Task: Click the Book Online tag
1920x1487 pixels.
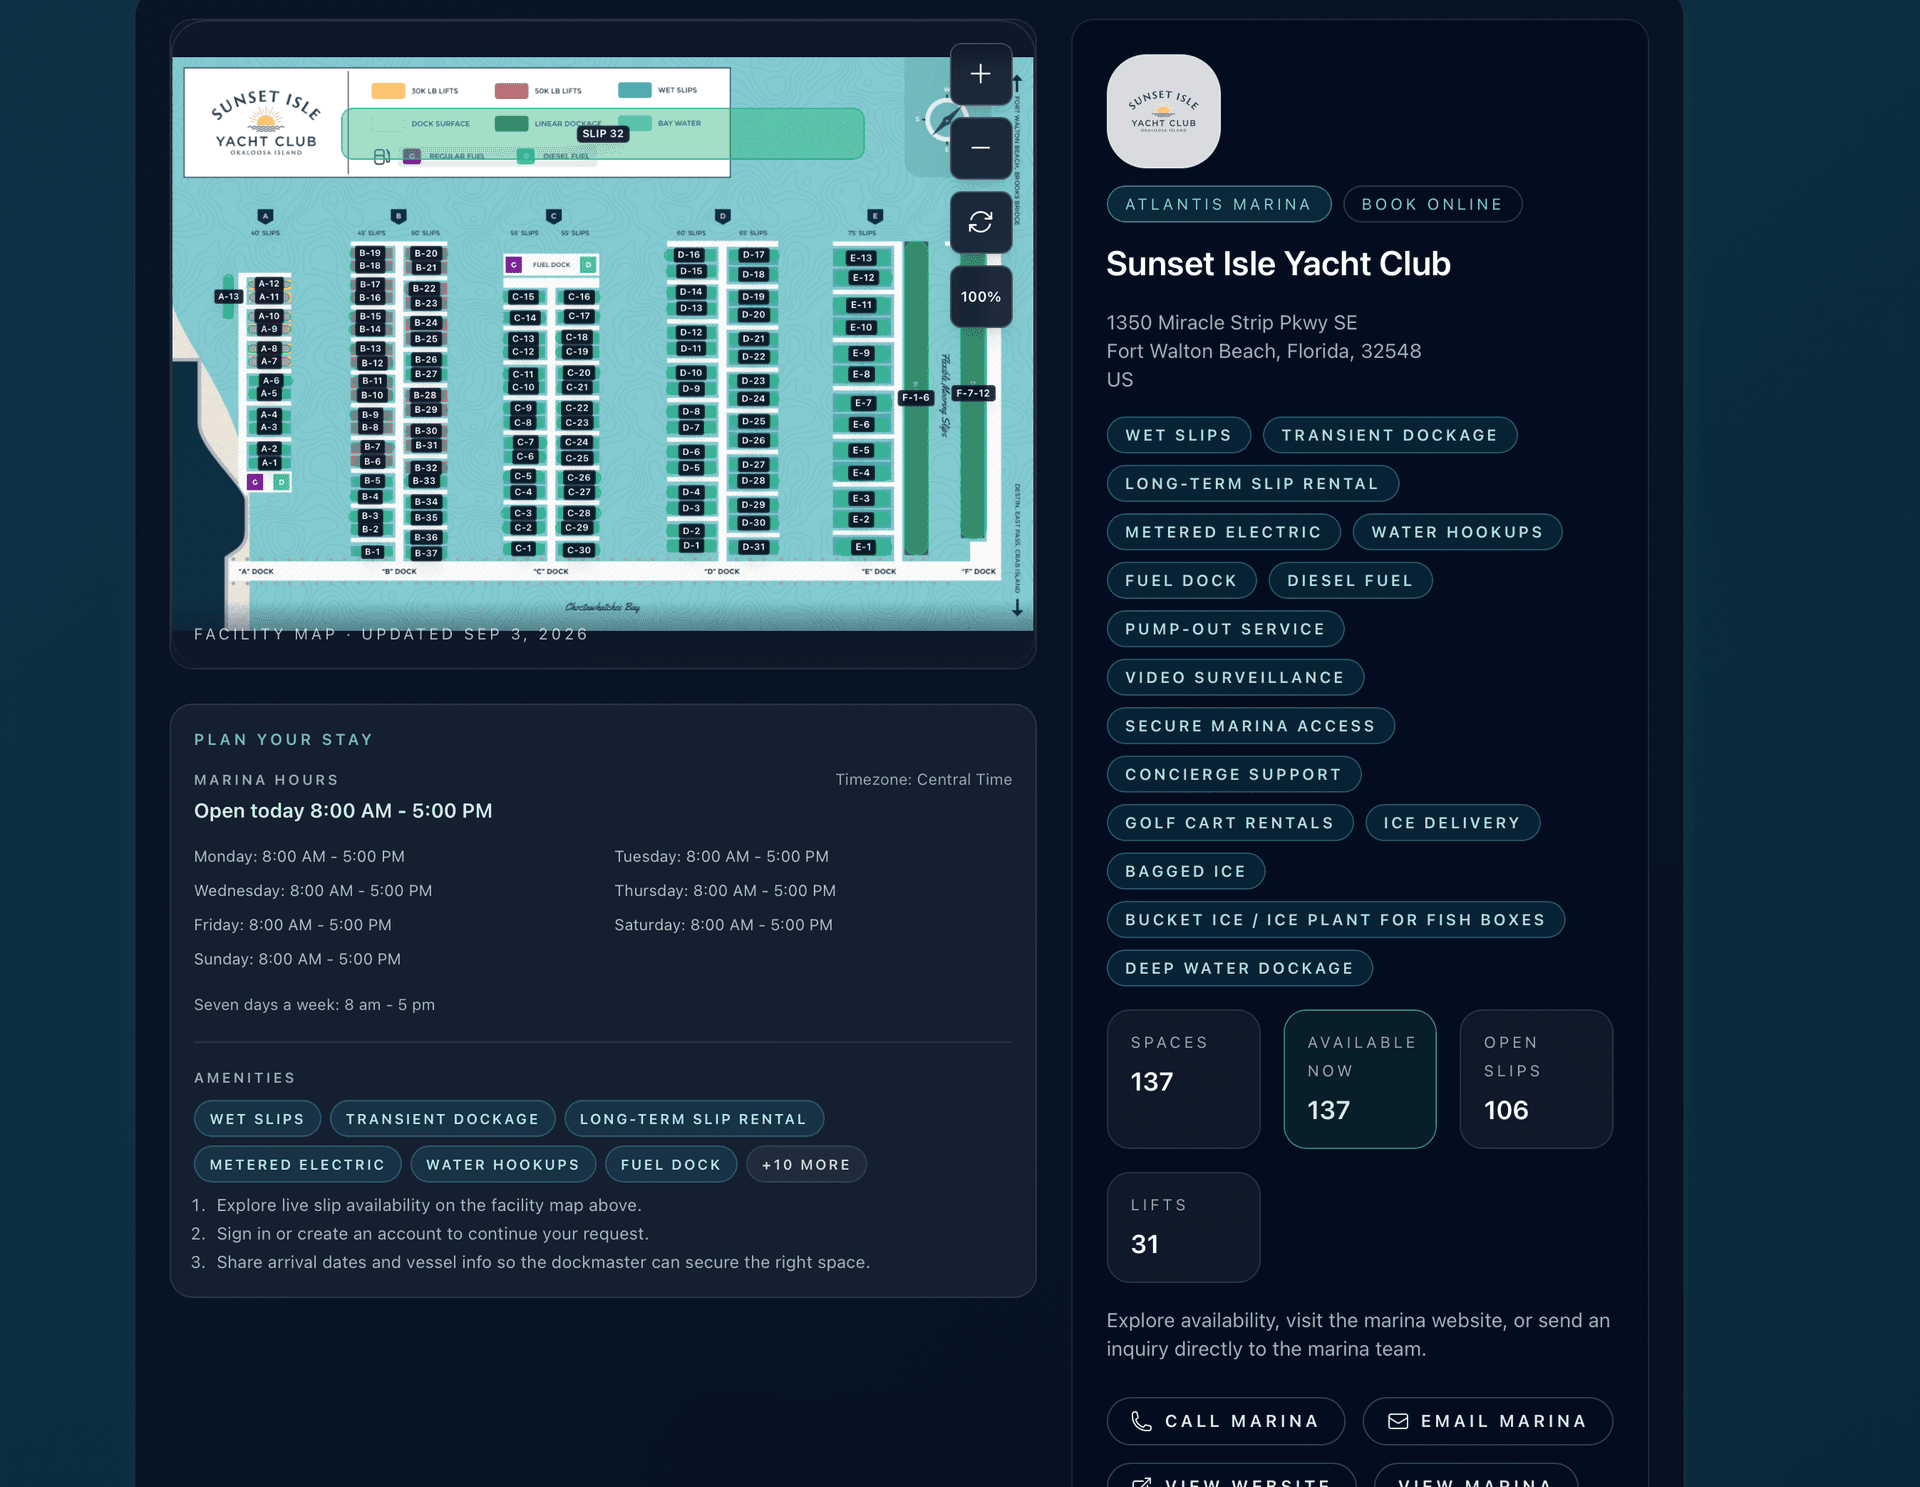Action: [x=1432, y=204]
